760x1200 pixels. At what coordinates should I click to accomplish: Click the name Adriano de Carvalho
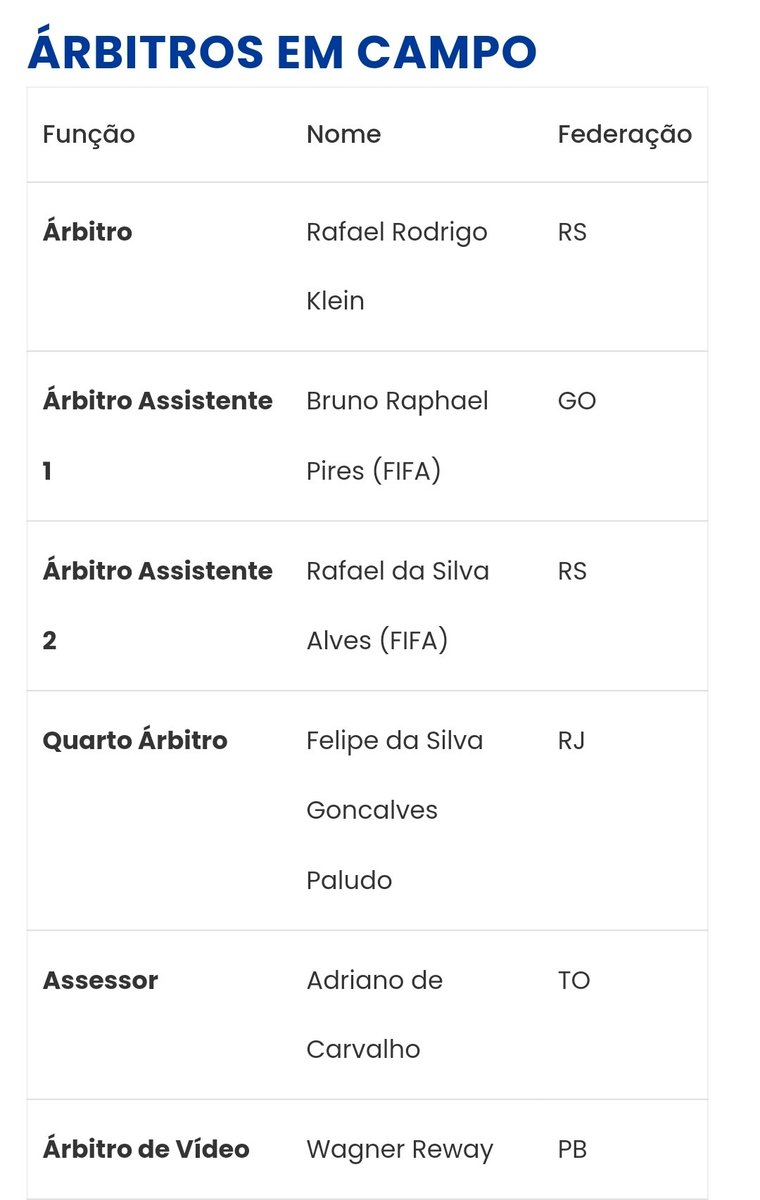[374, 1014]
